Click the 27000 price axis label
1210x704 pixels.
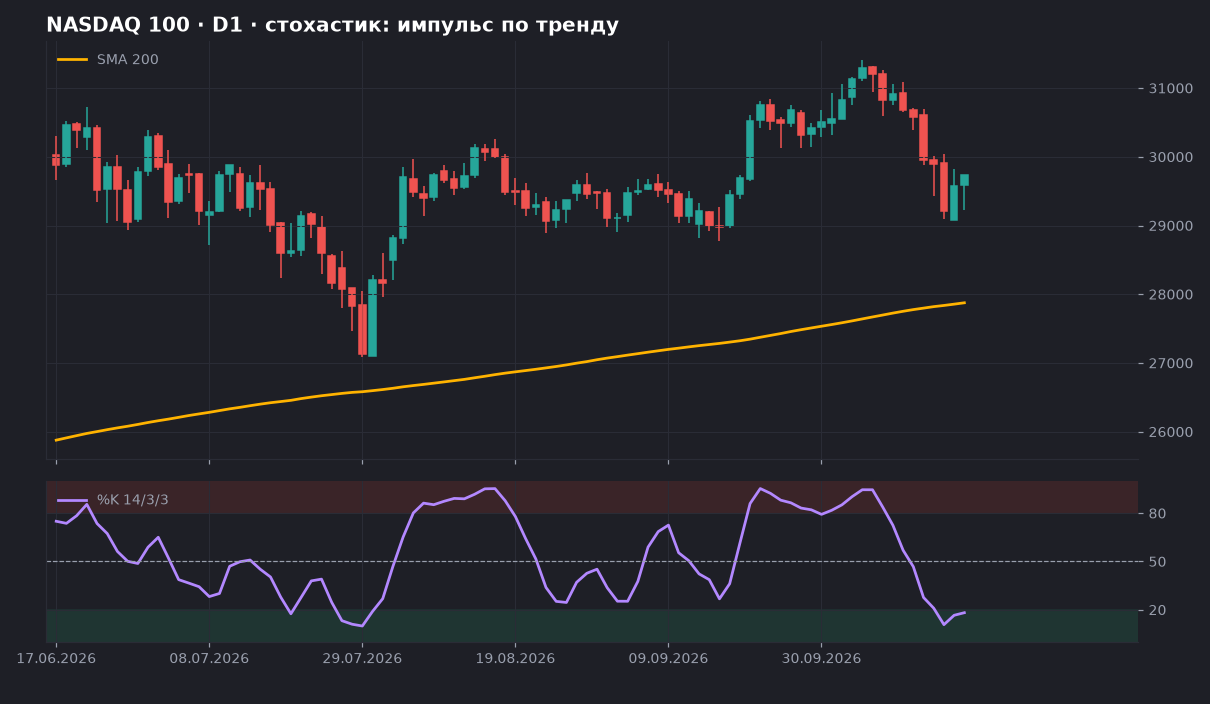point(1169,364)
